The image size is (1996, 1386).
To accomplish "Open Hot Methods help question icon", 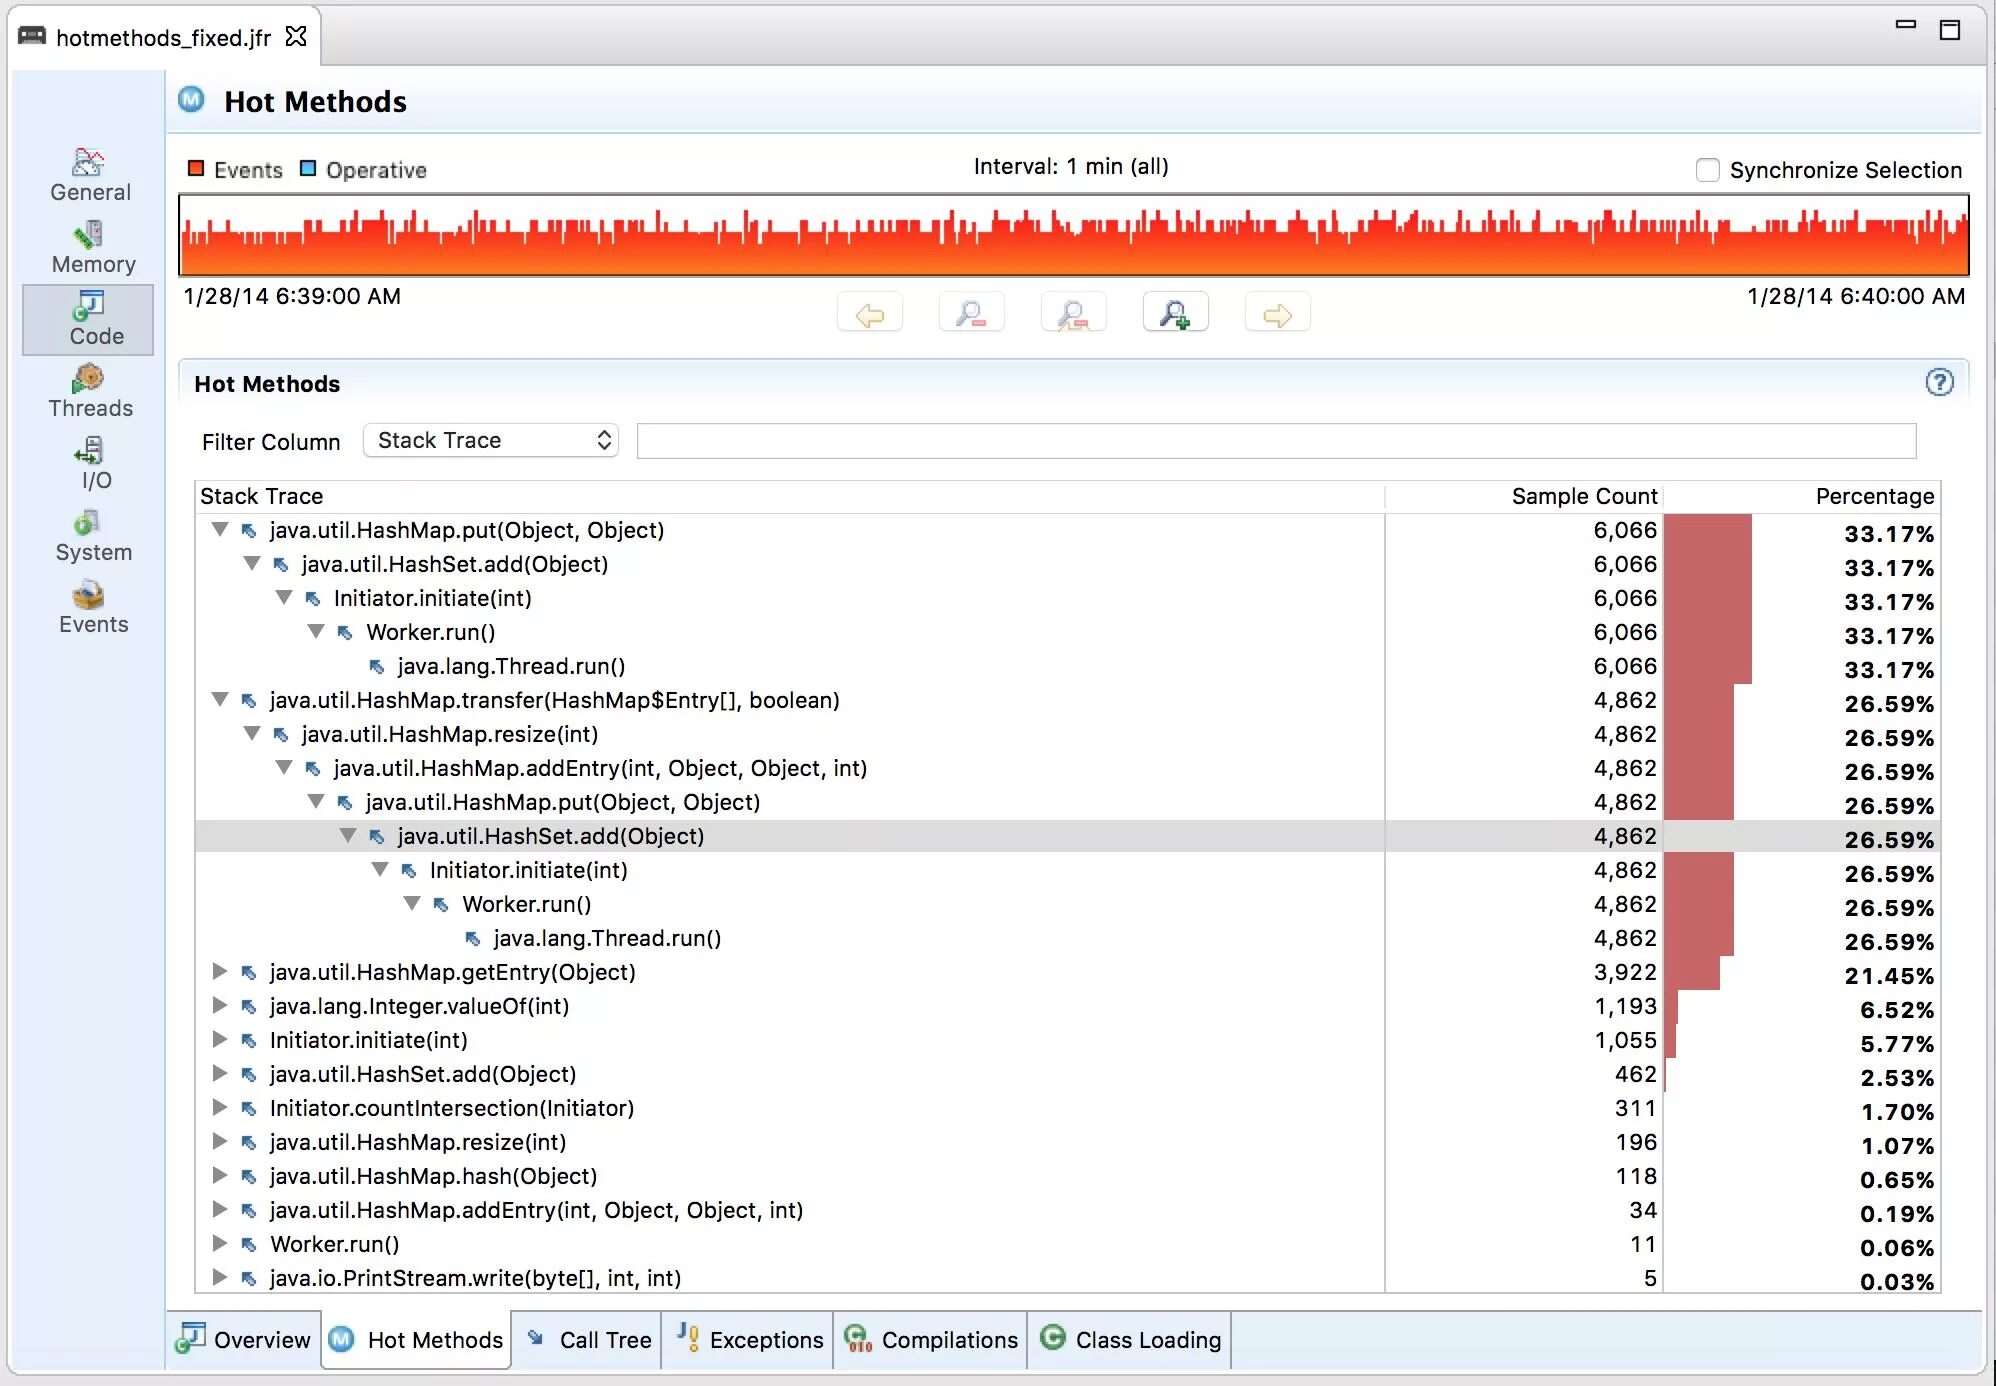I will pos(1938,382).
